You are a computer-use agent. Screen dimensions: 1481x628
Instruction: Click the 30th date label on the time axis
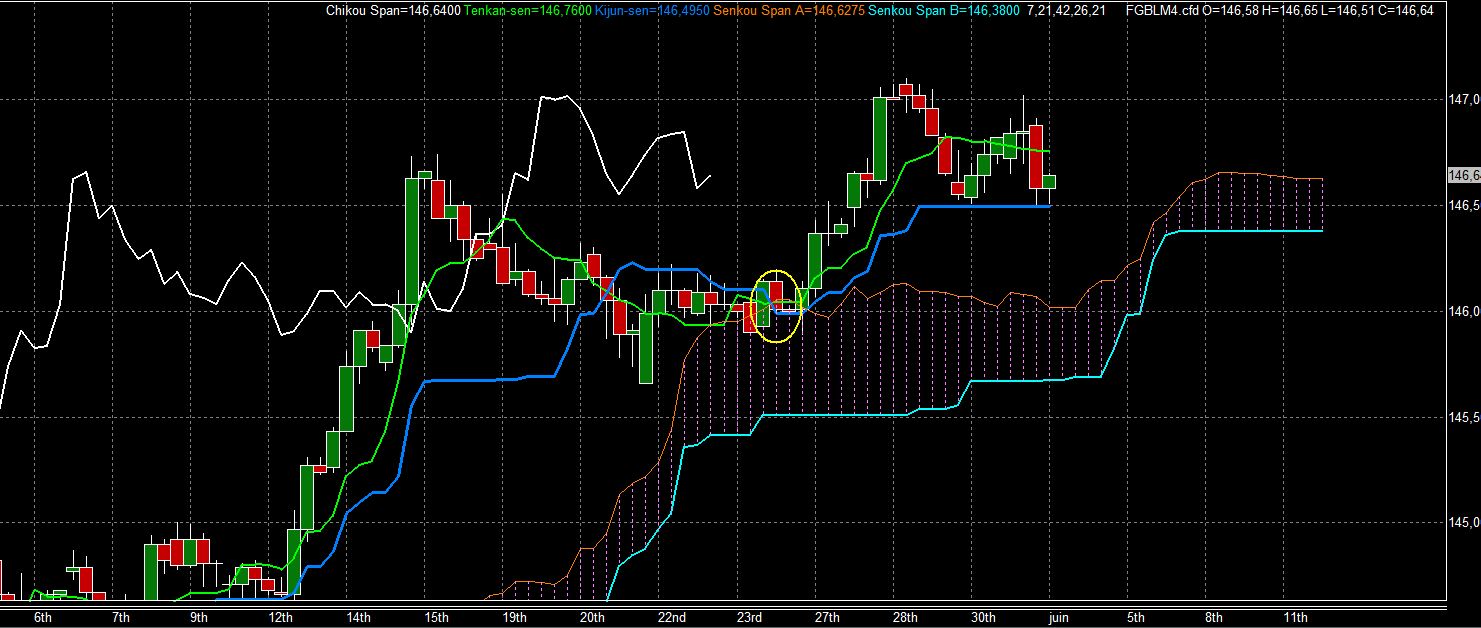[x=984, y=617]
